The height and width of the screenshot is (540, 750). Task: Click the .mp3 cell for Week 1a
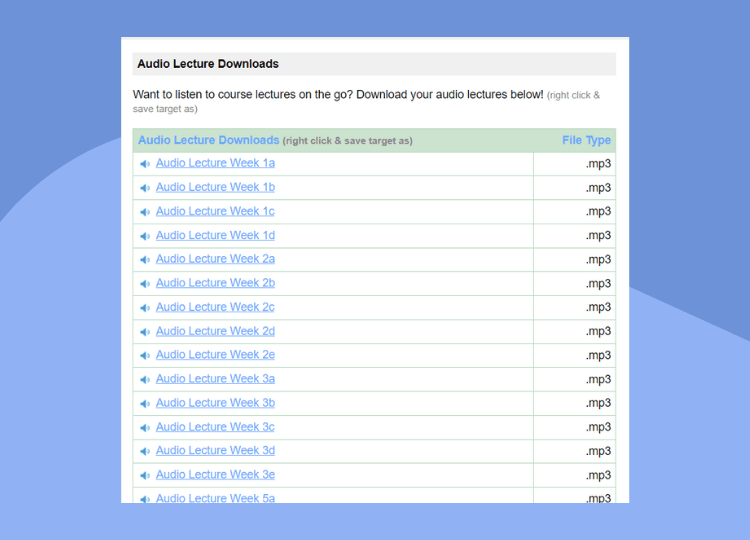[x=574, y=164]
